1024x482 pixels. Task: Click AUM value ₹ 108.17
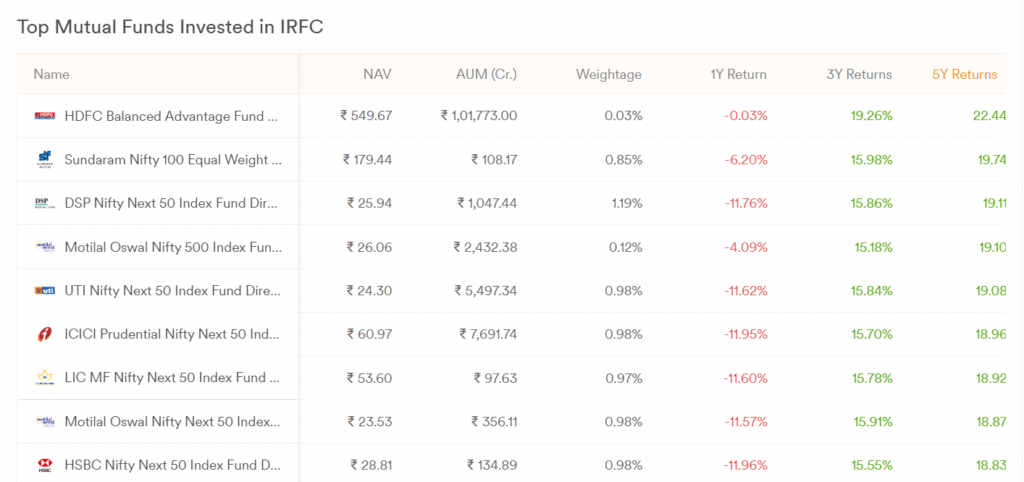tap(494, 160)
